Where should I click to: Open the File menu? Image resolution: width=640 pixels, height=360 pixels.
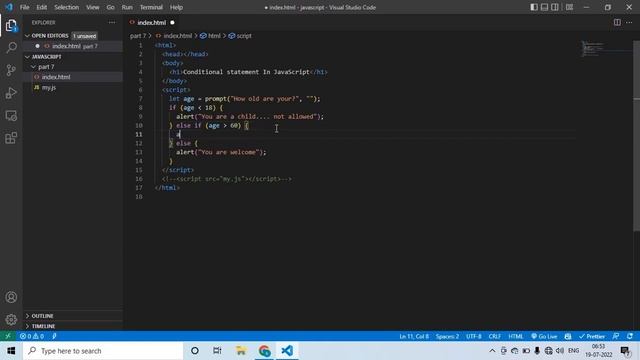click(x=24, y=7)
